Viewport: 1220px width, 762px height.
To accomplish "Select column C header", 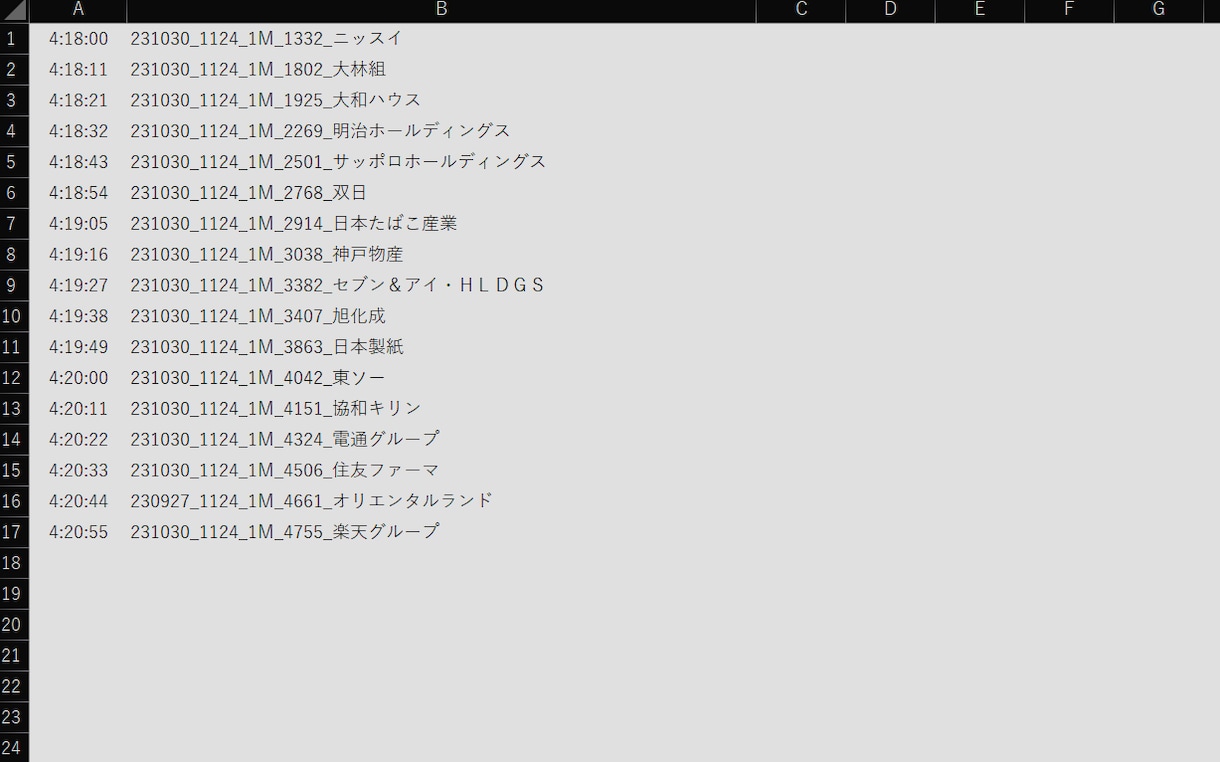I will pyautogui.click(x=801, y=10).
